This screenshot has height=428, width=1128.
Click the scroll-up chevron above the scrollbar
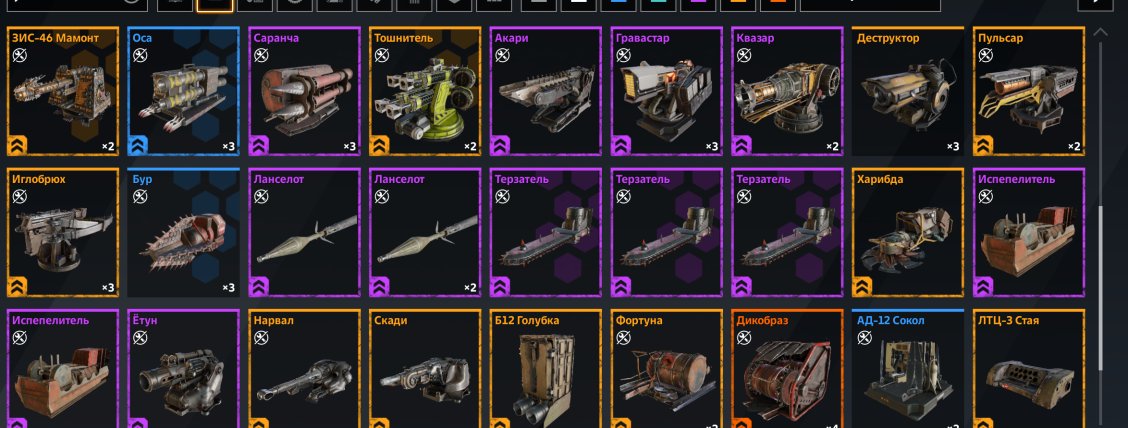pos(1101,32)
